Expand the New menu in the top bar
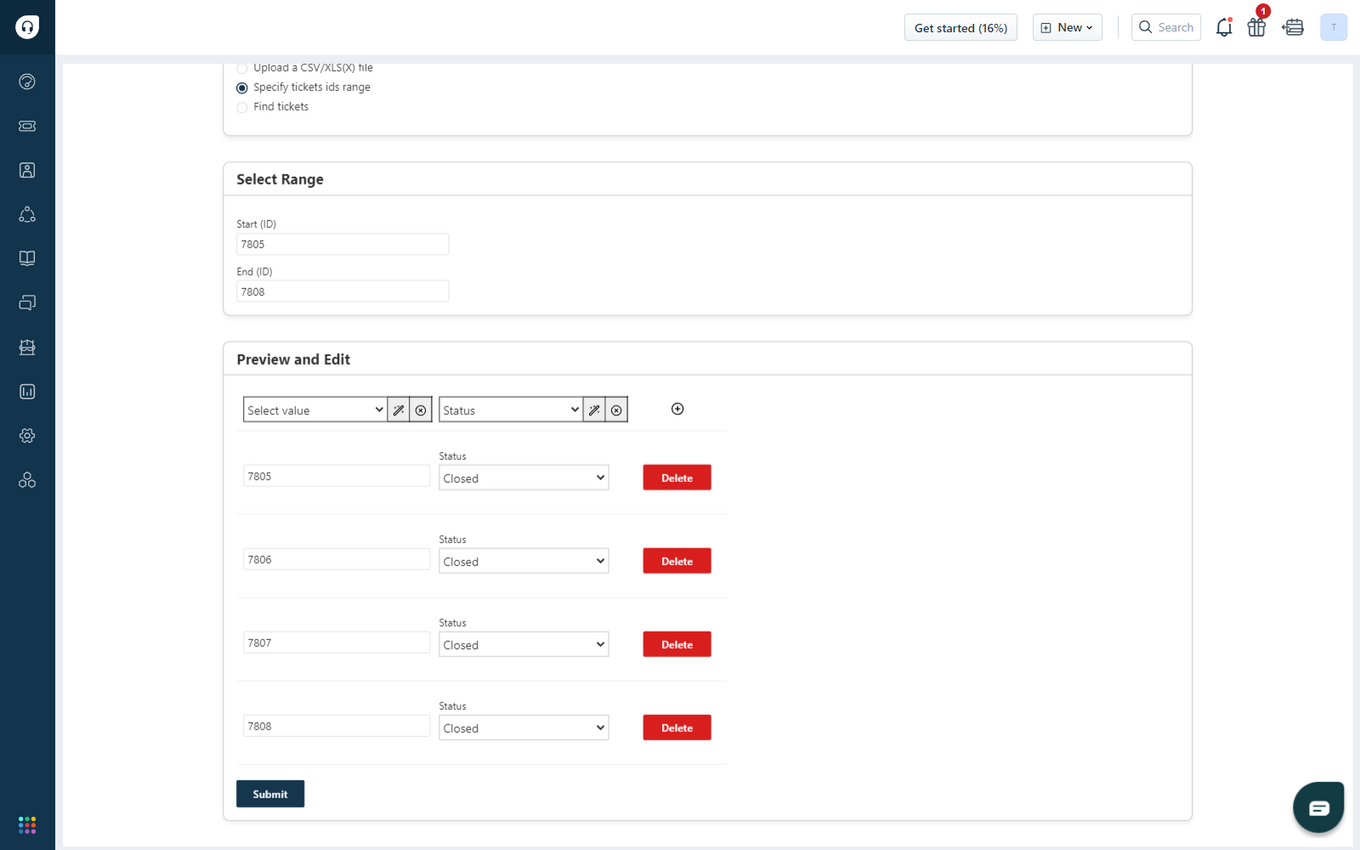The height and width of the screenshot is (850, 1360). tap(1067, 27)
